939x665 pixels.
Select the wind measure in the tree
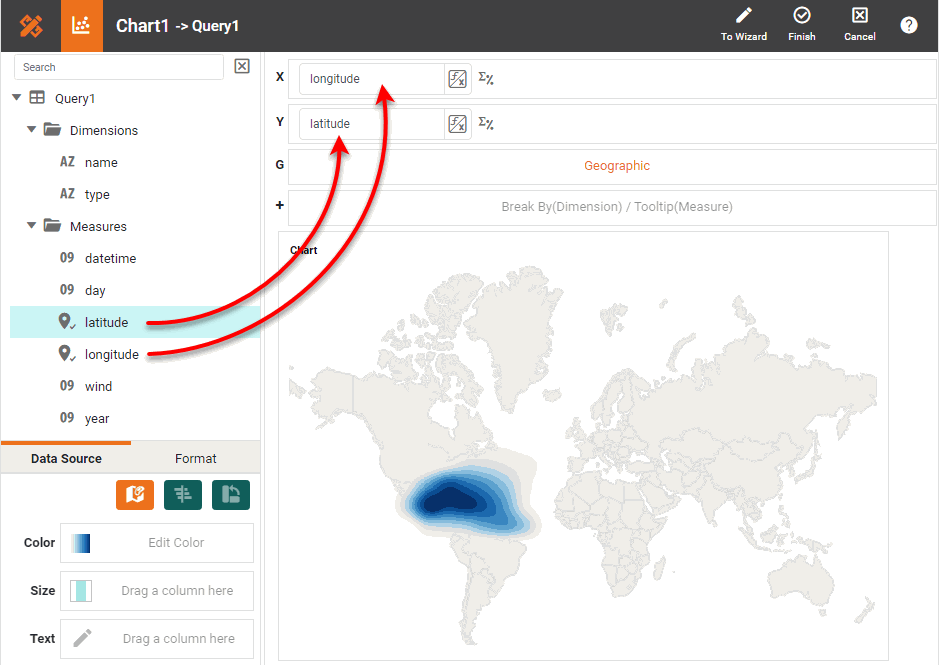tap(98, 387)
